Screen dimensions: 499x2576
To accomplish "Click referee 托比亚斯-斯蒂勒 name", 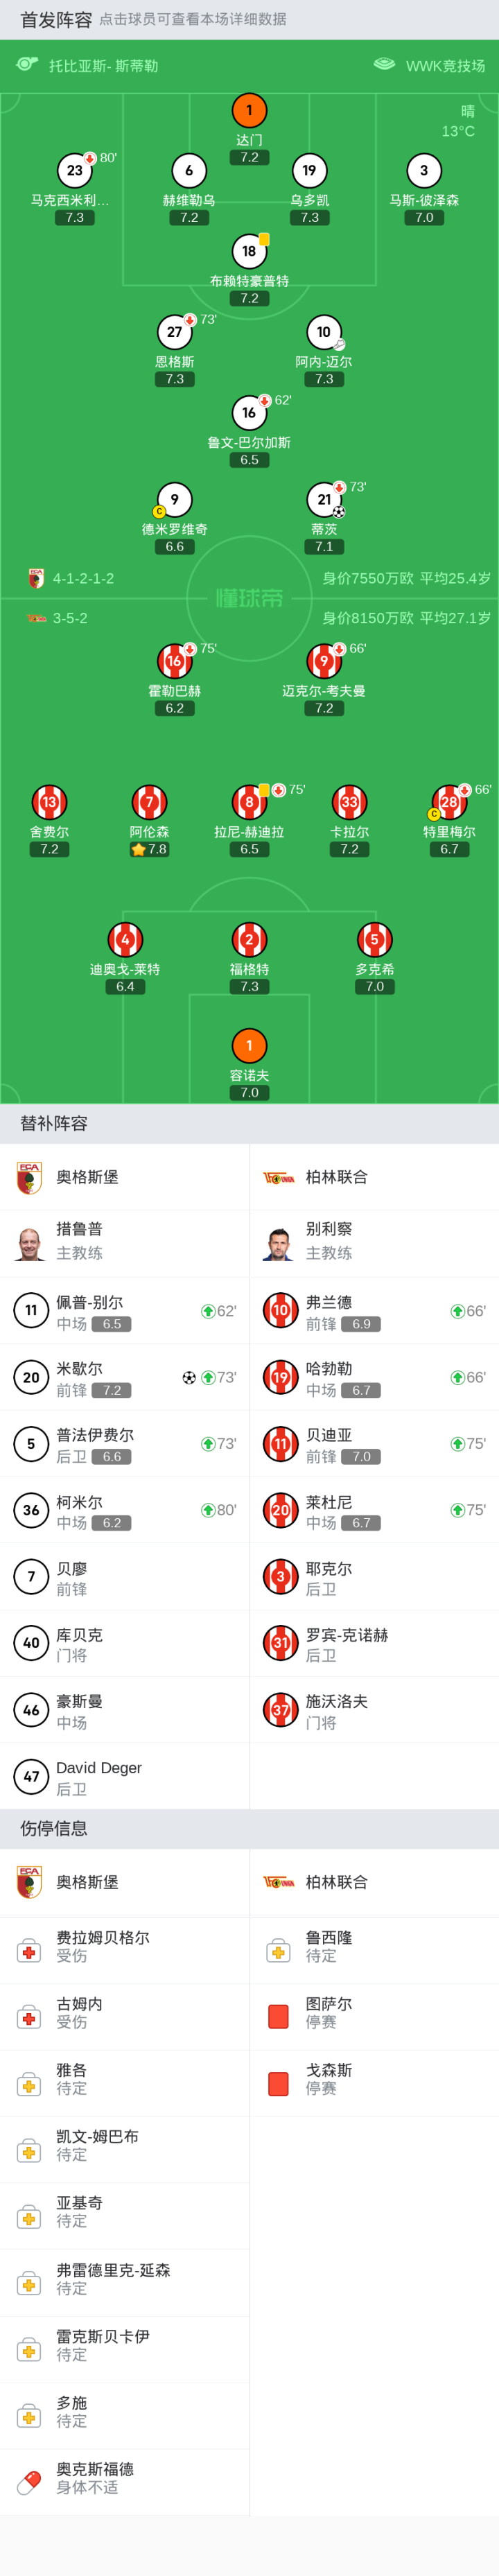I will click(x=103, y=66).
